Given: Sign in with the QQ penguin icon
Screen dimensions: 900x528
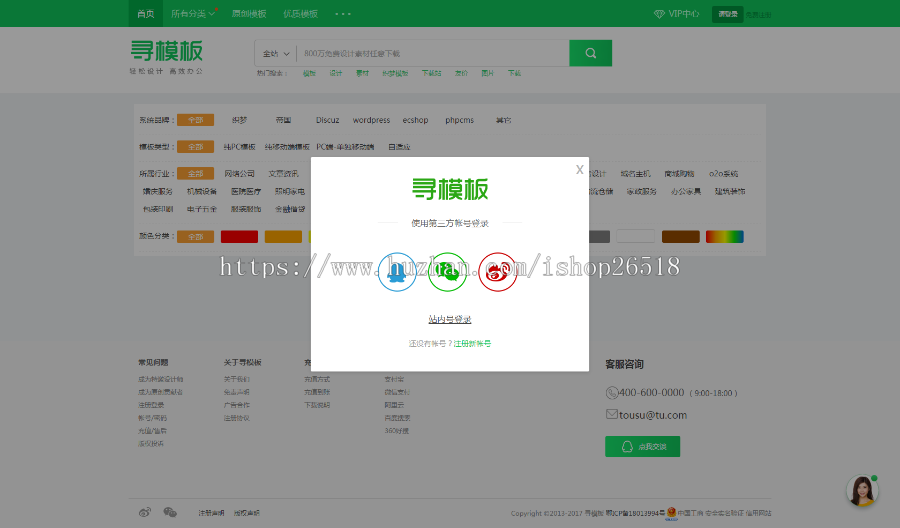Looking at the screenshot, I should [397, 271].
